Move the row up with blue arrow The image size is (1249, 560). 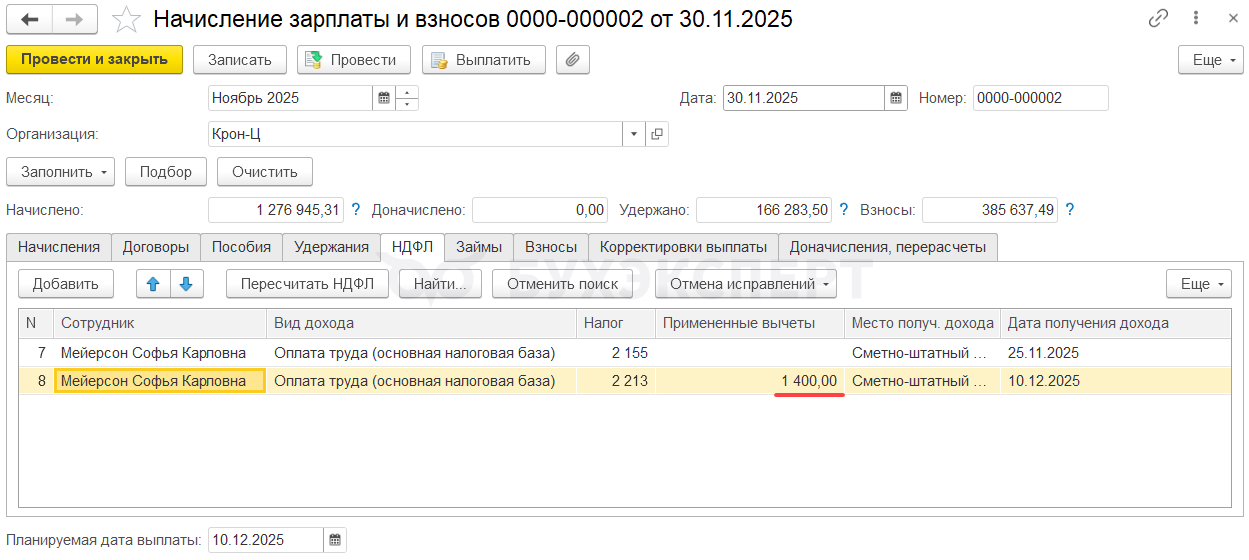click(153, 284)
